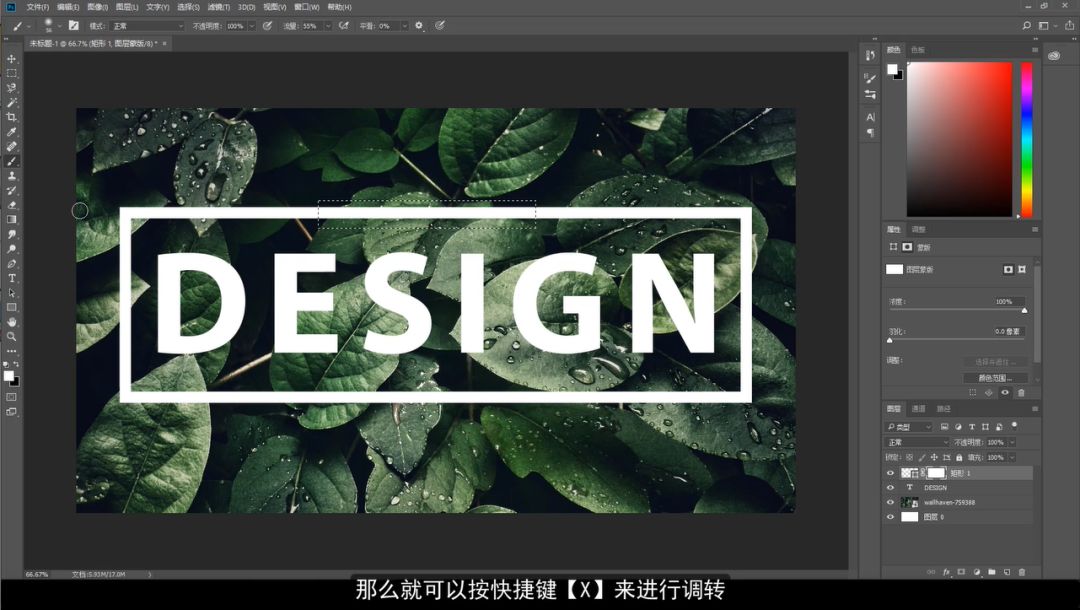The width and height of the screenshot is (1080, 610).
Task: Toggle pressure for opacity button
Action: pos(267,25)
